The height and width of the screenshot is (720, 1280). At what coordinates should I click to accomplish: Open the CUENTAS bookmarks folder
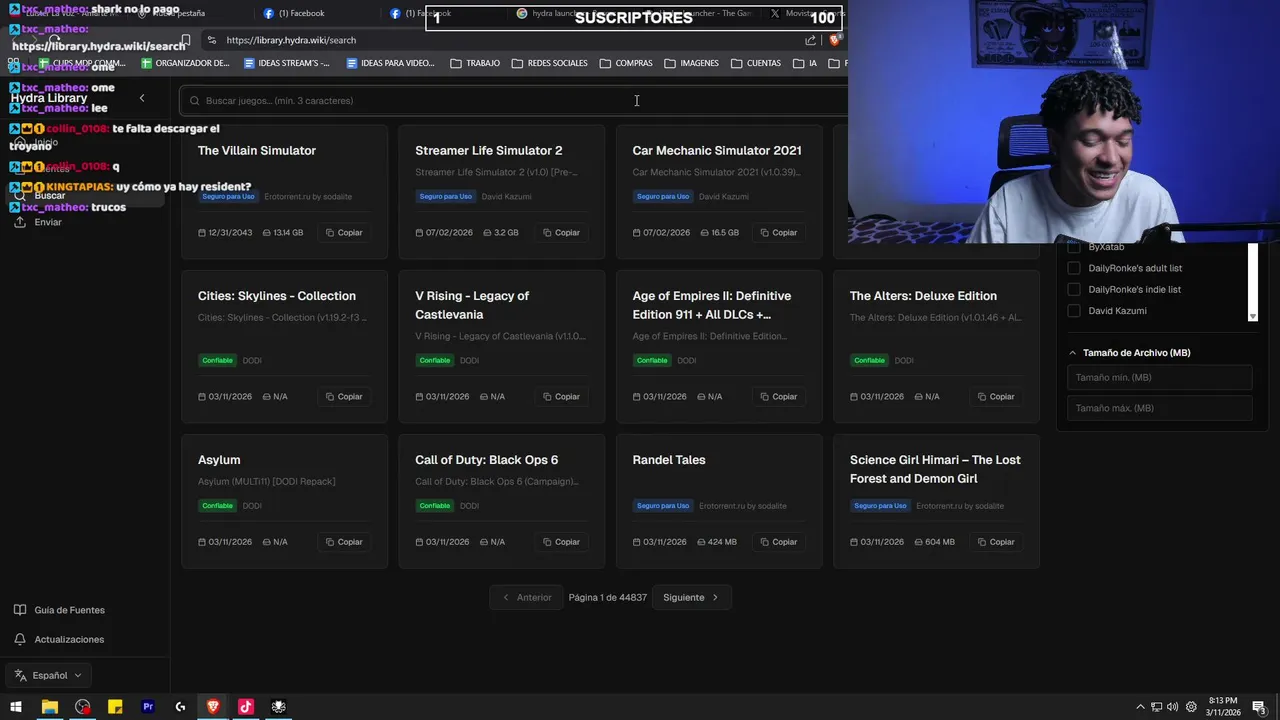(756, 63)
